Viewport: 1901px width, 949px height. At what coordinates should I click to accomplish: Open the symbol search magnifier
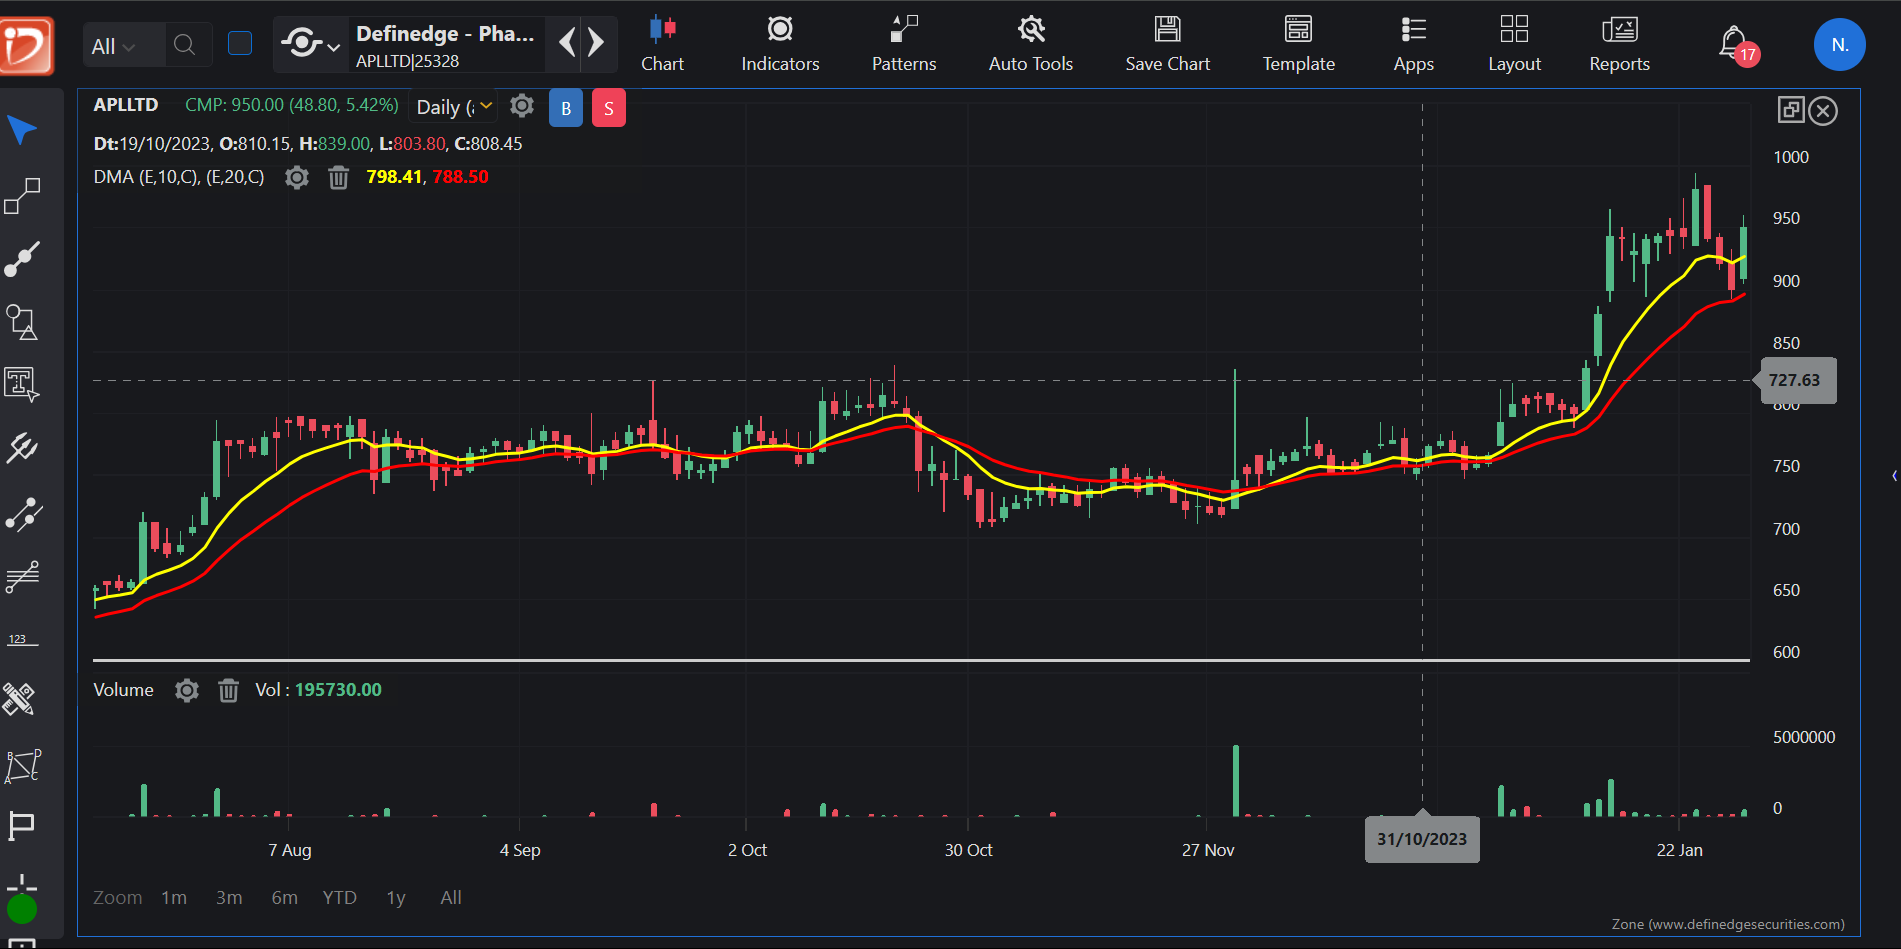tap(184, 44)
